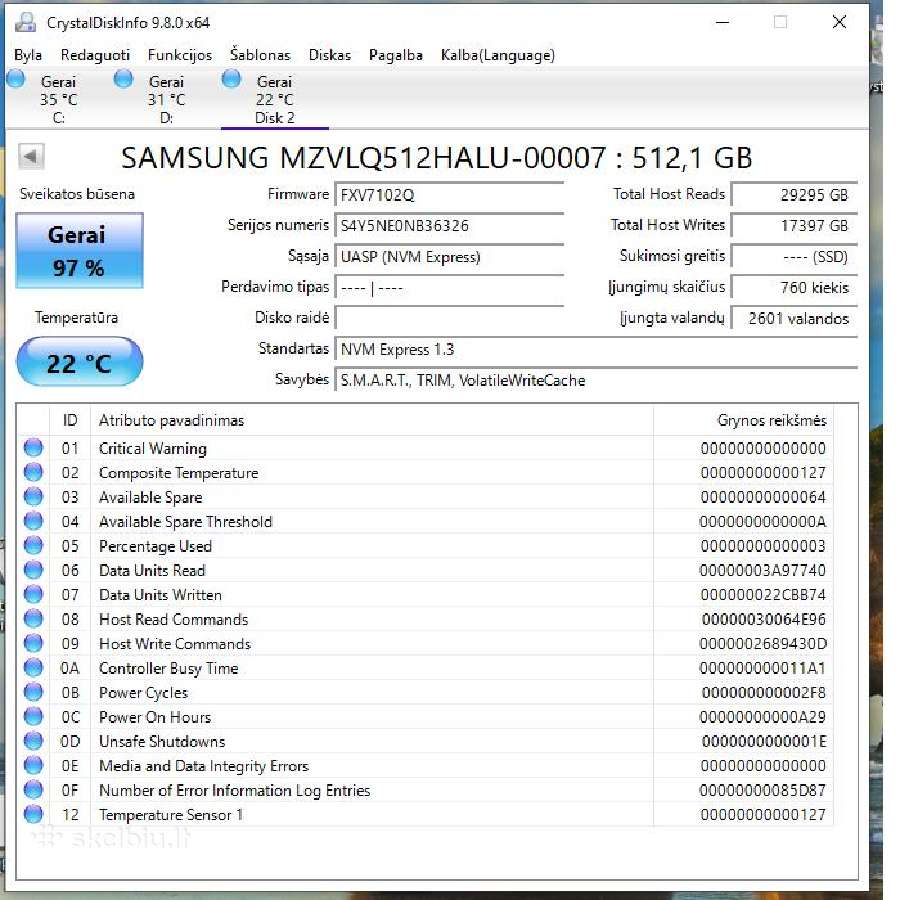Image resolution: width=900 pixels, height=900 pixels.
Task: Click status orb for drive D:
Action: (123, 79)
